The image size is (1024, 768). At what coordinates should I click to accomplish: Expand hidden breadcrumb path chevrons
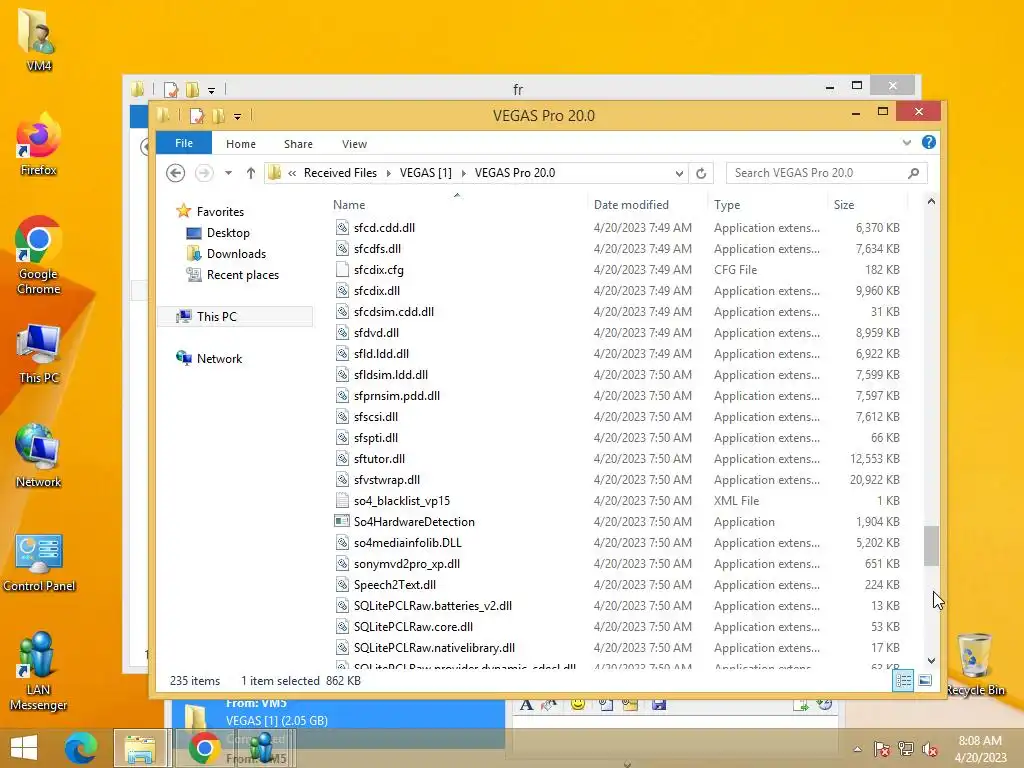(292, 173)
